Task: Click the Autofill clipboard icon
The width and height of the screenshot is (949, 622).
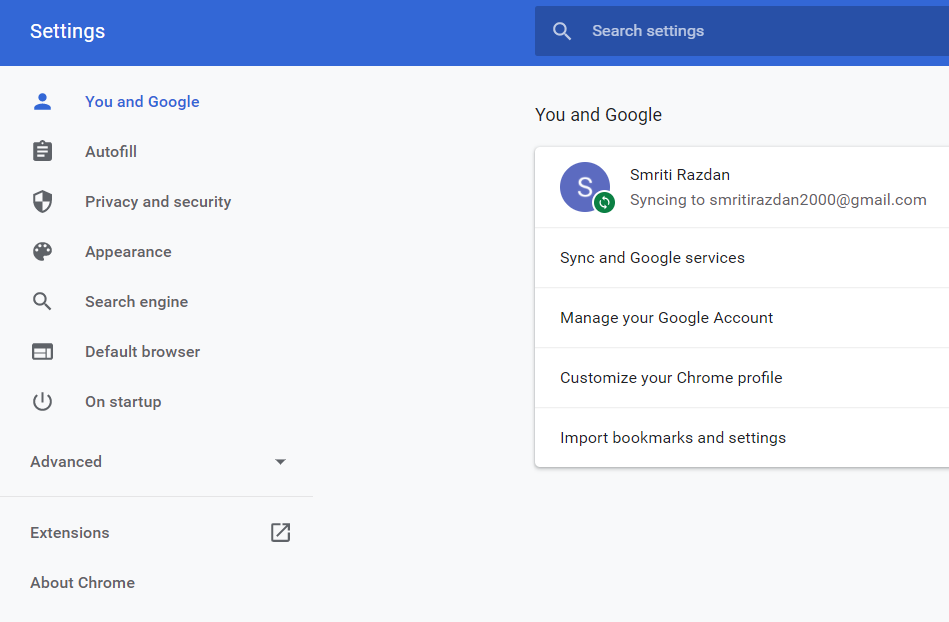Action: [42, 151]
